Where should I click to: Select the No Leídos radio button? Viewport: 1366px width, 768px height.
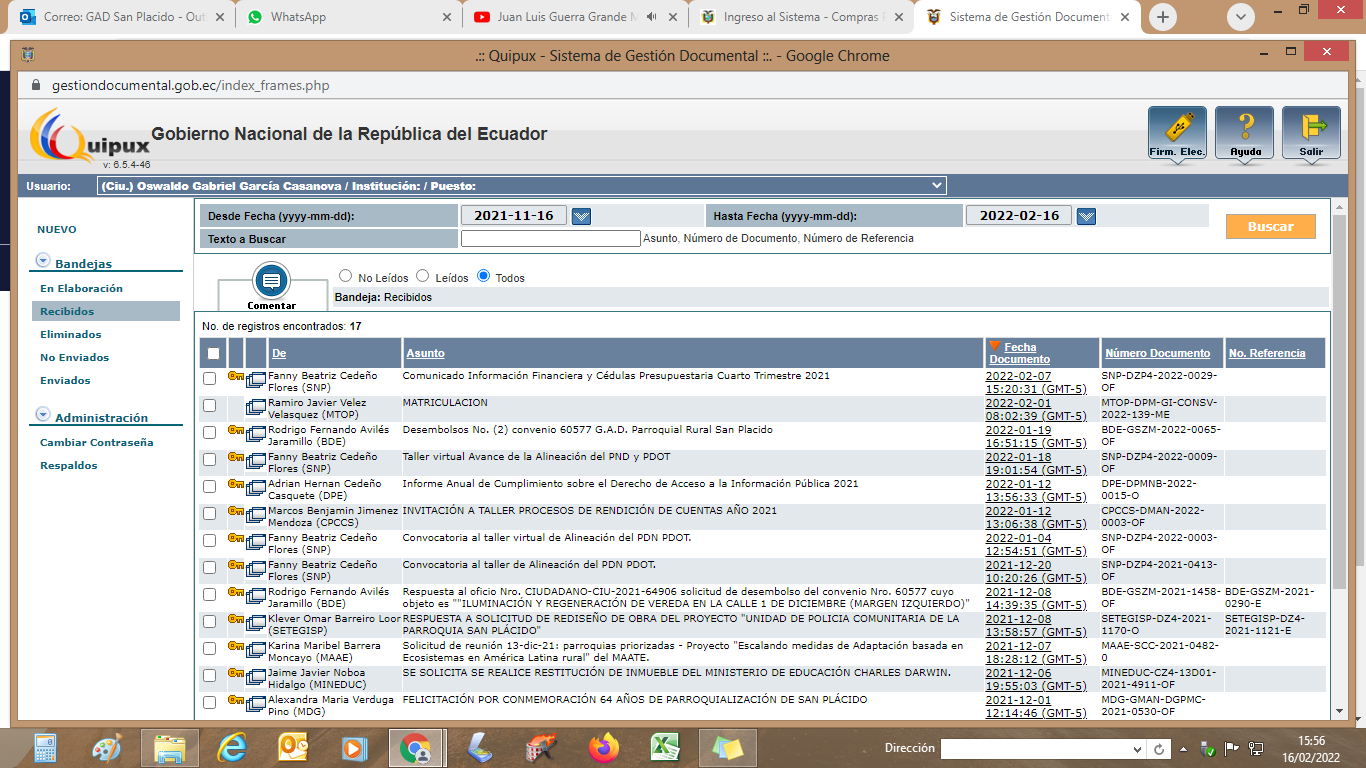[346, 276]
